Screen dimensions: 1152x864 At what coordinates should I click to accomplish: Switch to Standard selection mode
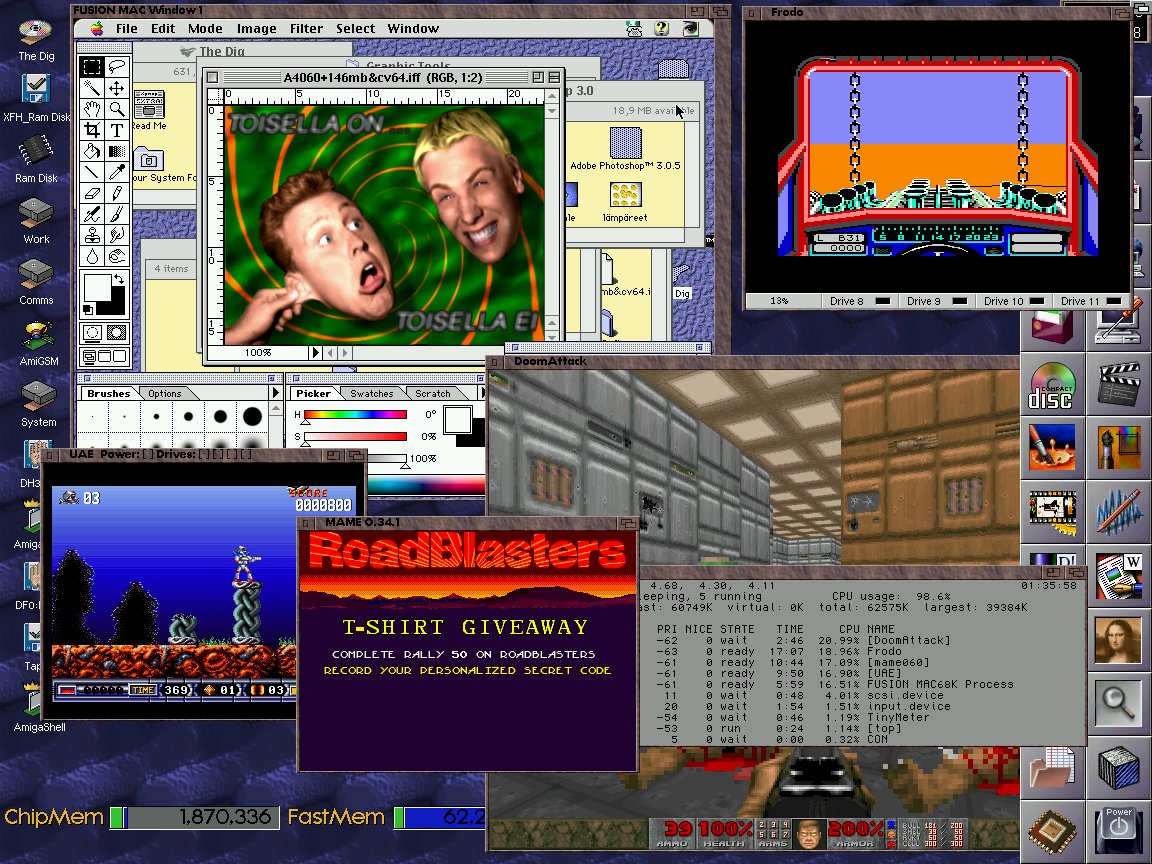[x=93, y=333]
